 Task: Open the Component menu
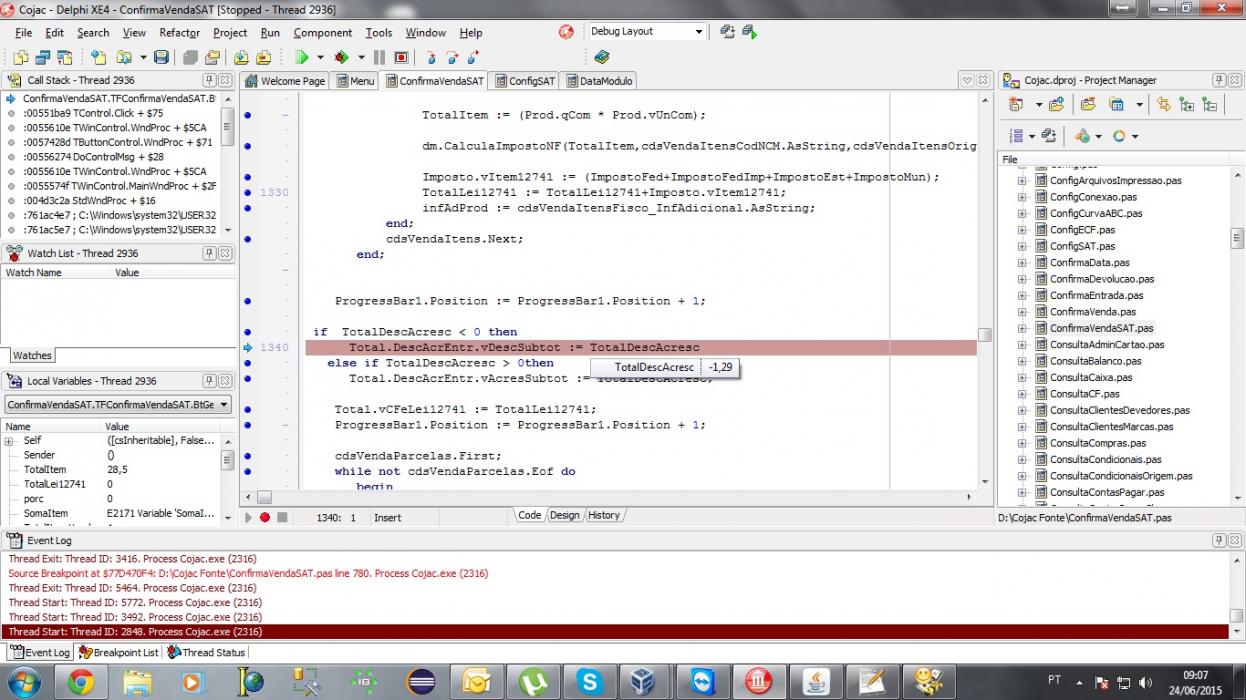[x=322, y=32]
